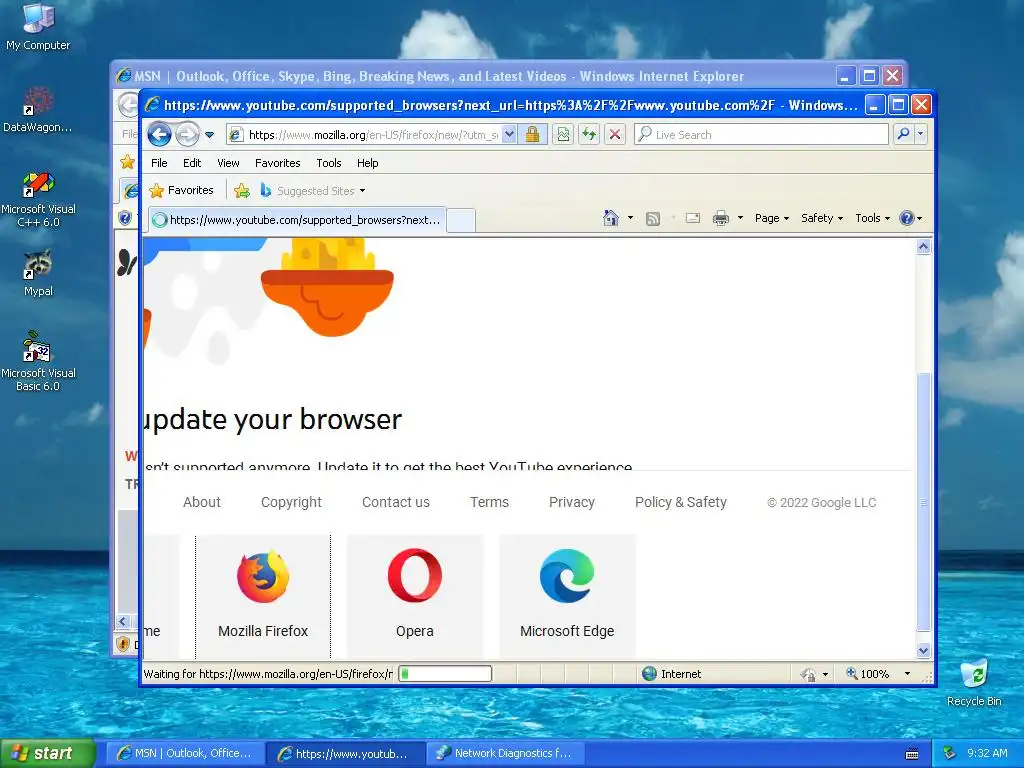Click the Forward navigation arrow
The height and width of the screenshot is (768, 1024).
187,135
